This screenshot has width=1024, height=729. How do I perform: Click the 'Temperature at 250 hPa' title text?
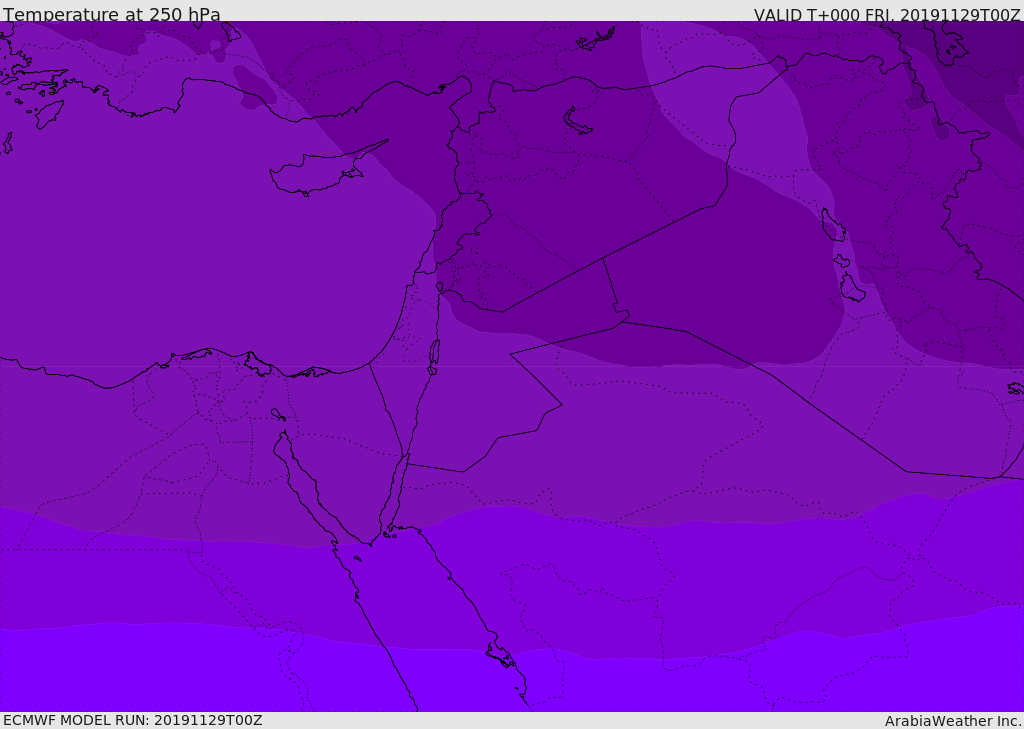point(112,14)
